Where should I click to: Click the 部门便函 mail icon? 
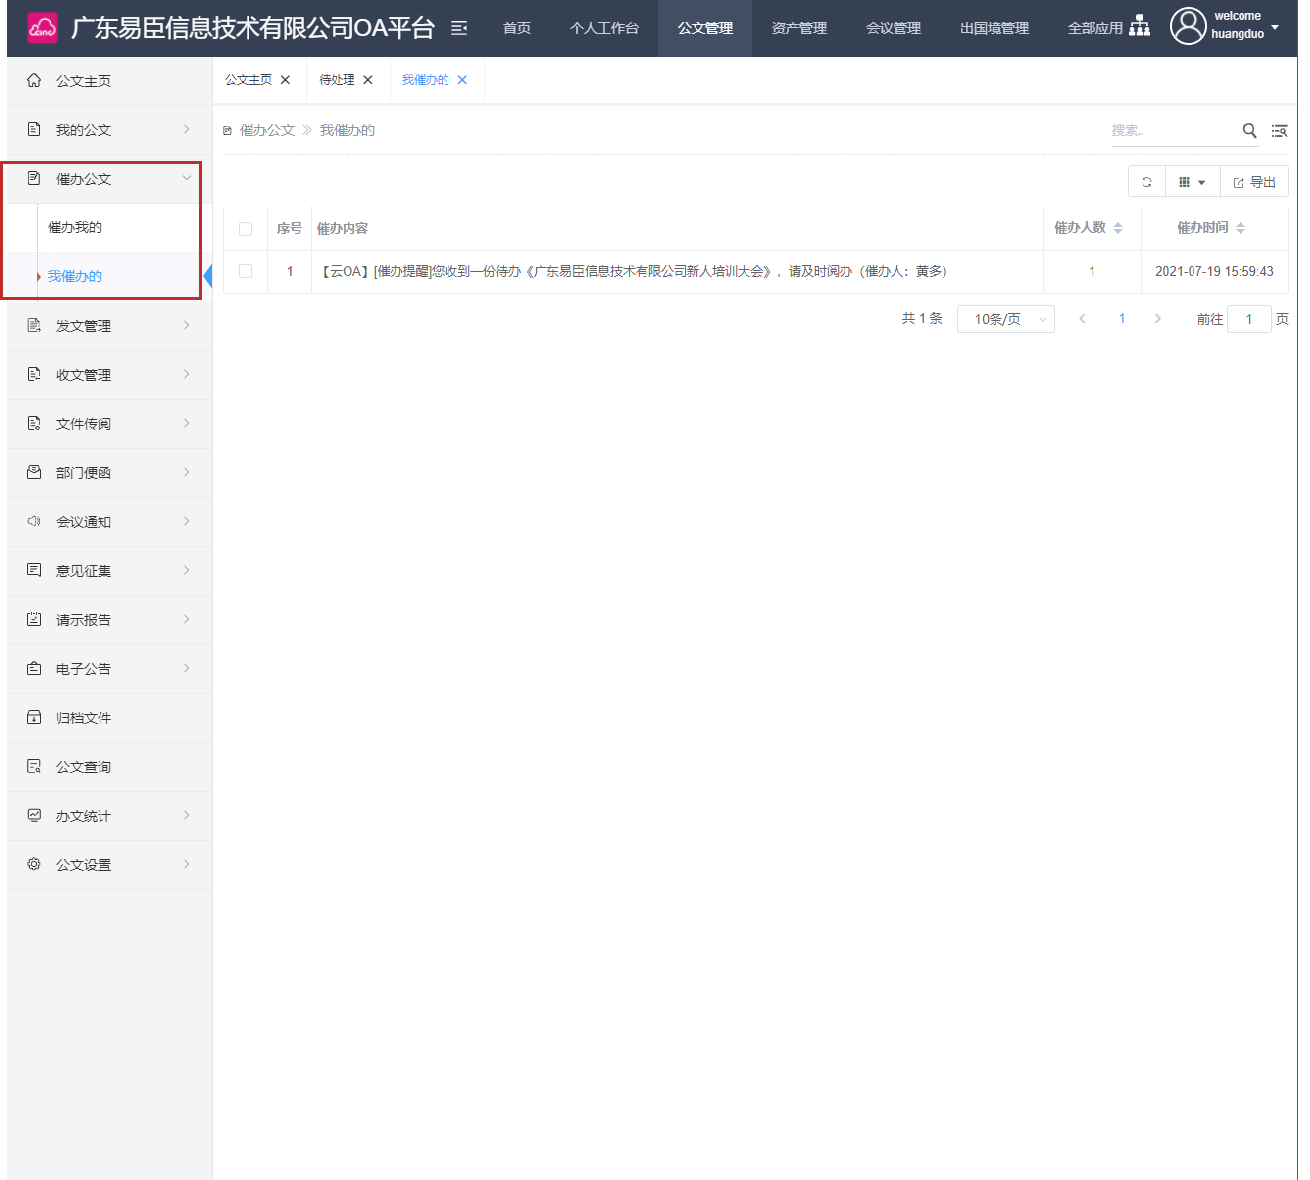click(x=34, y=472)
